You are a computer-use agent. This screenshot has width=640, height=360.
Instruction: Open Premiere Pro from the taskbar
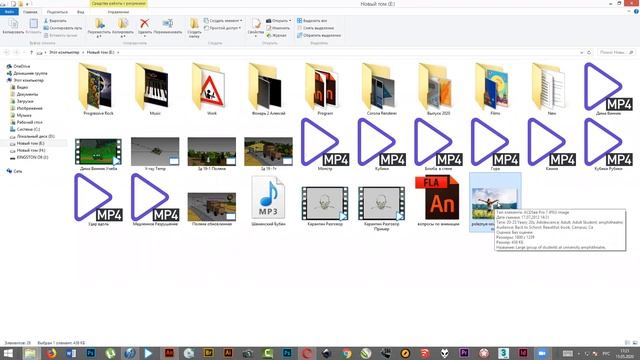(x=464, y=353)
